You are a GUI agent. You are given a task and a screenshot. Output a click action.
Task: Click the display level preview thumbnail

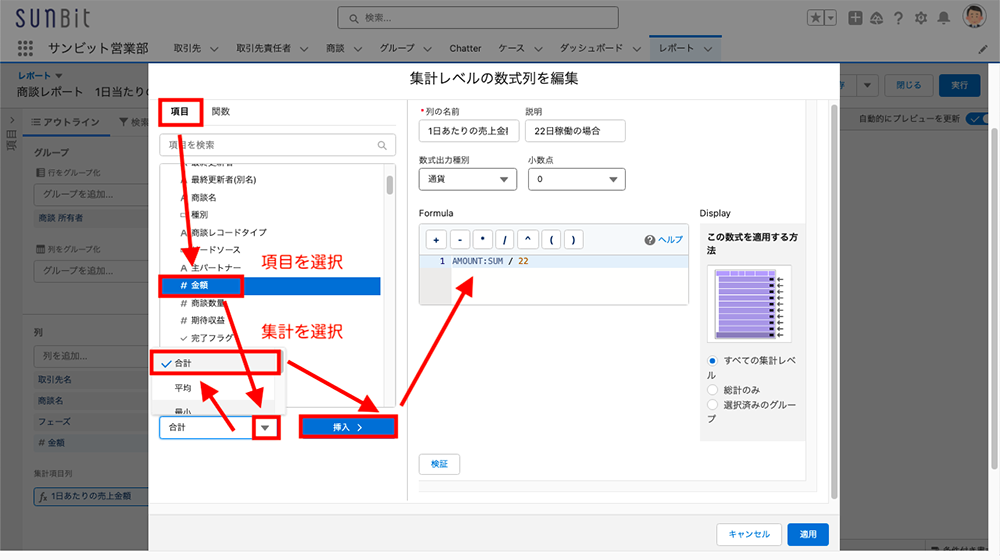pyautogui.click(x=749, y=304)
